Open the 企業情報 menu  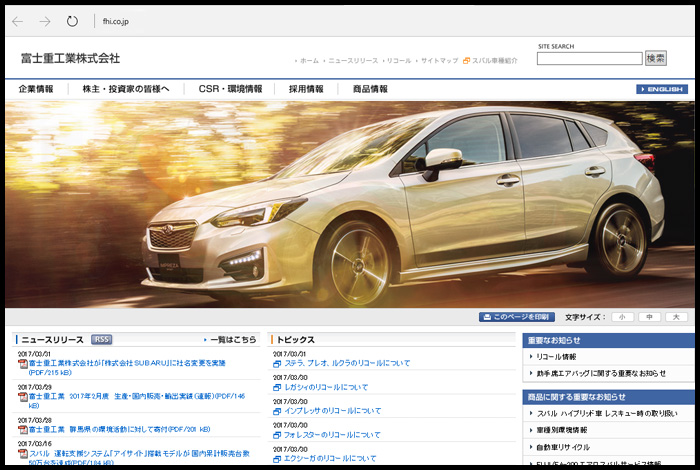(x=36, y=89)
